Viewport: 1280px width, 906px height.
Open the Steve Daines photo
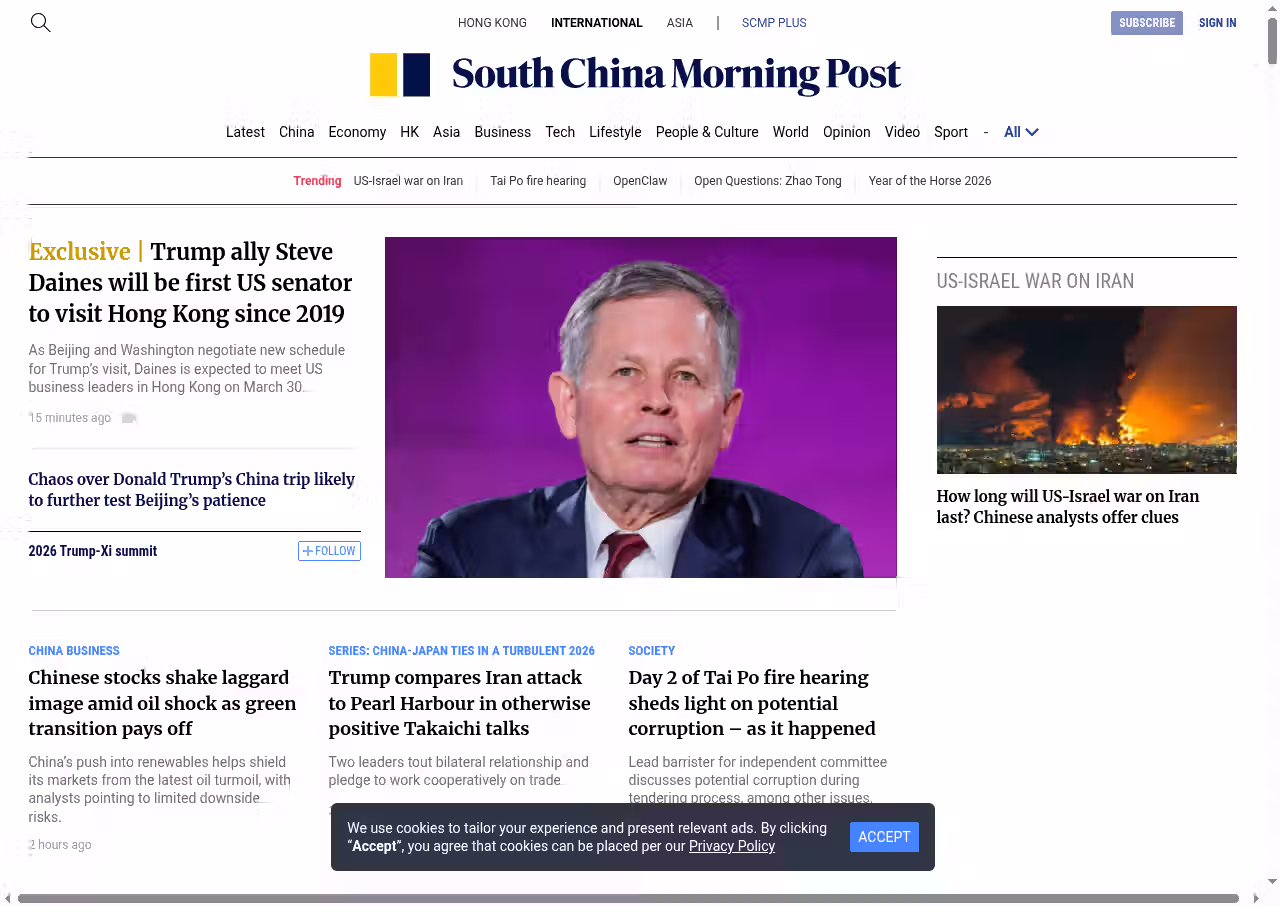click(x=641, y=407)
